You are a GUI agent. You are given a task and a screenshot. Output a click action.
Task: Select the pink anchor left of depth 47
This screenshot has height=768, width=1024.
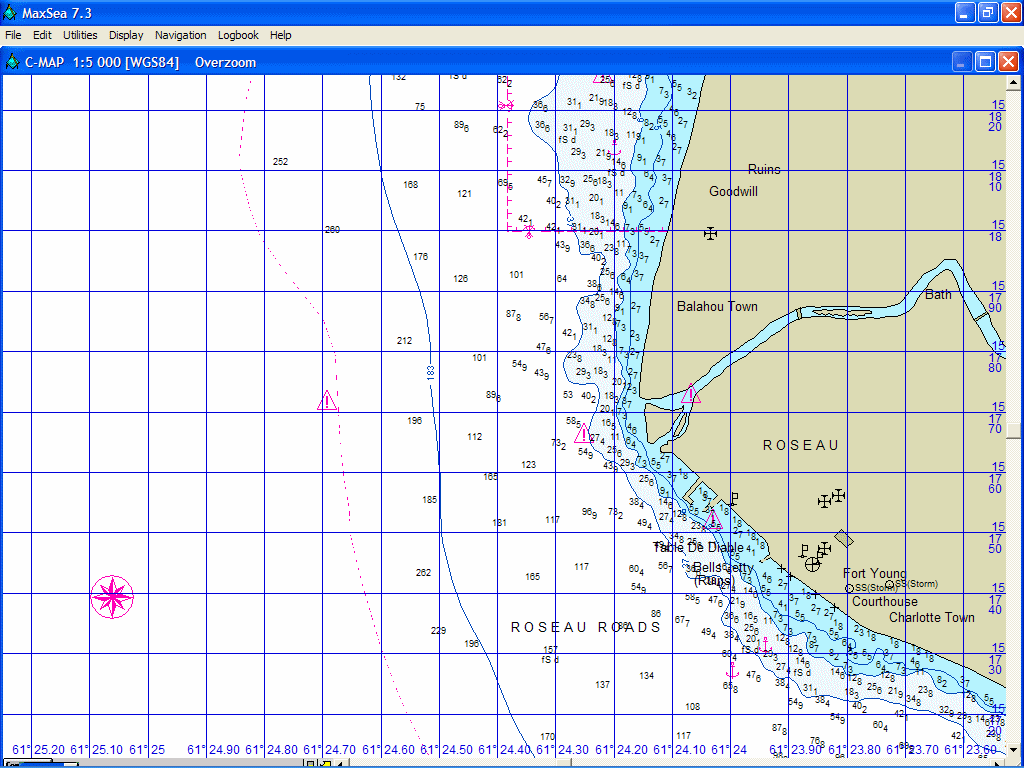[x=732, y=670]
